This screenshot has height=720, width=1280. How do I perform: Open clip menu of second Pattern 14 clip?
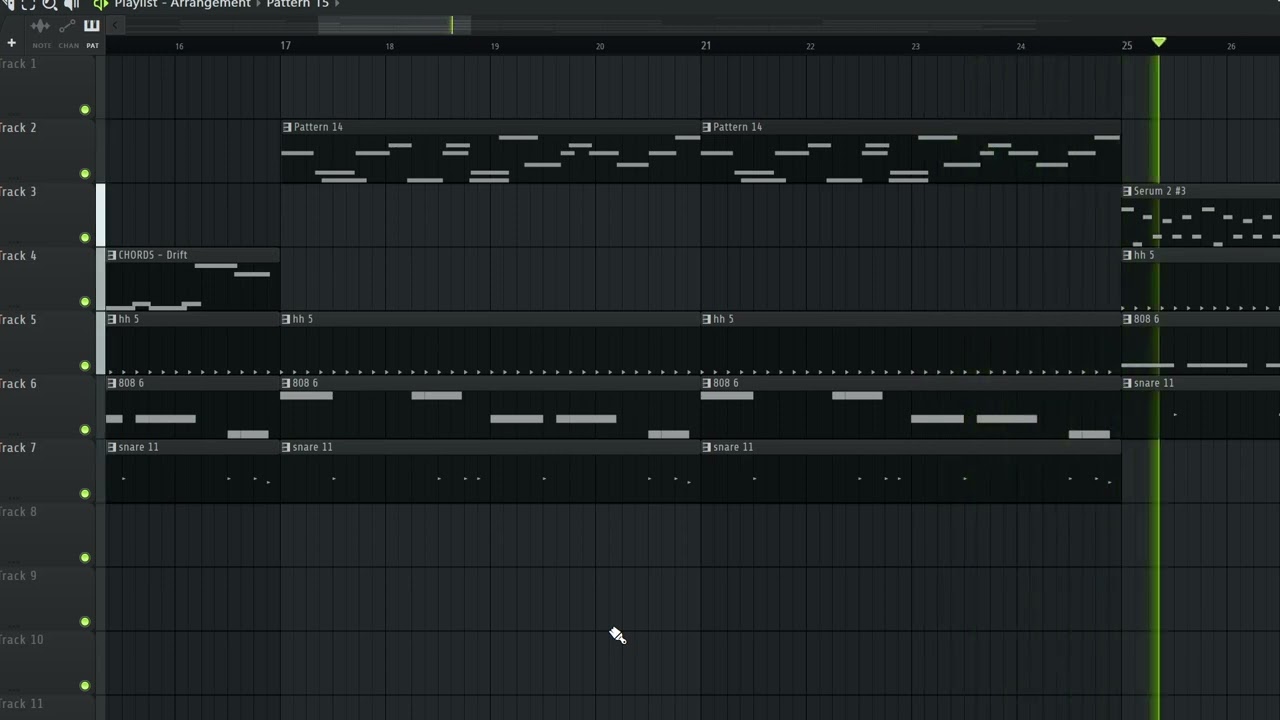pos(707,127)
